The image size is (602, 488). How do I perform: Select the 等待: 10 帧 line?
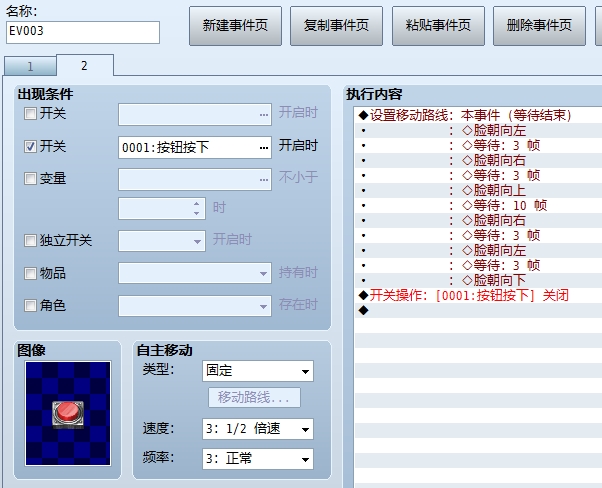pyautogui.click(x=478, y=205)
